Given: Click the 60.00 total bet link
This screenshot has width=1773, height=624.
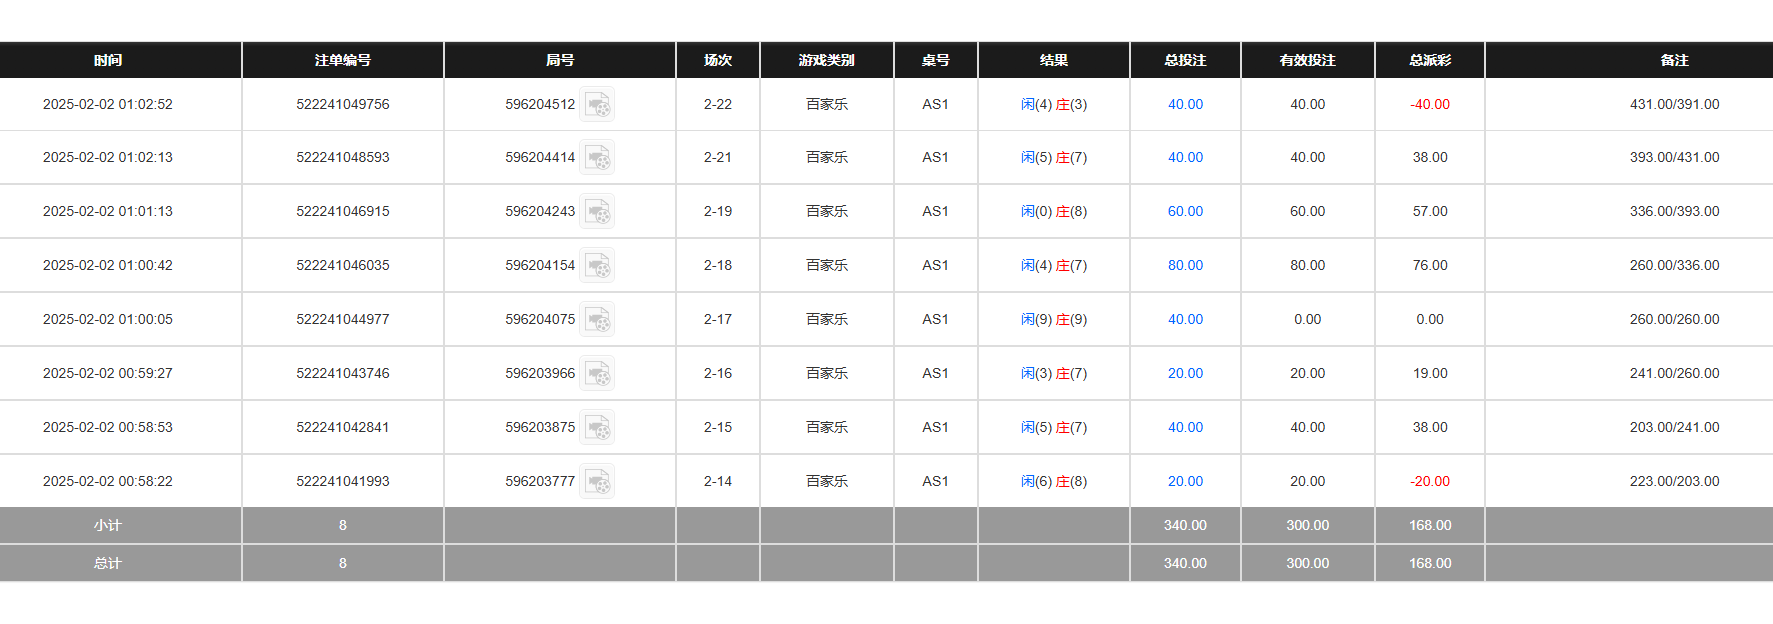Looking at the screenshot, I should [1185, 211].
